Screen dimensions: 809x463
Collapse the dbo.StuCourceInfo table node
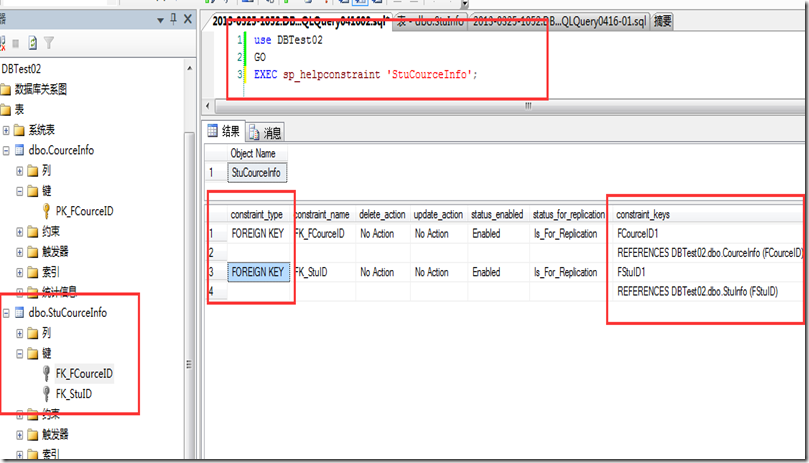tap(6, 313)
